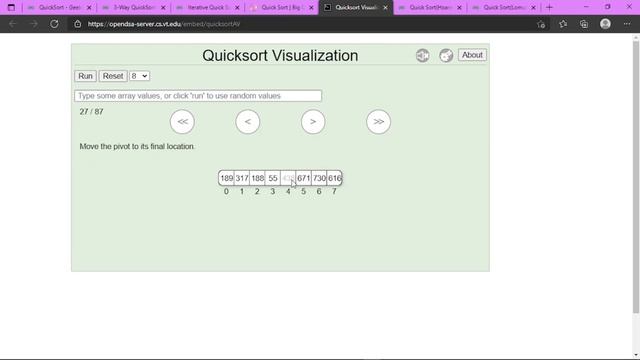The height and width of the screenshot is (360, 640).
Task: Step backward one slide with < button
Action: click(x=248, y=122)
